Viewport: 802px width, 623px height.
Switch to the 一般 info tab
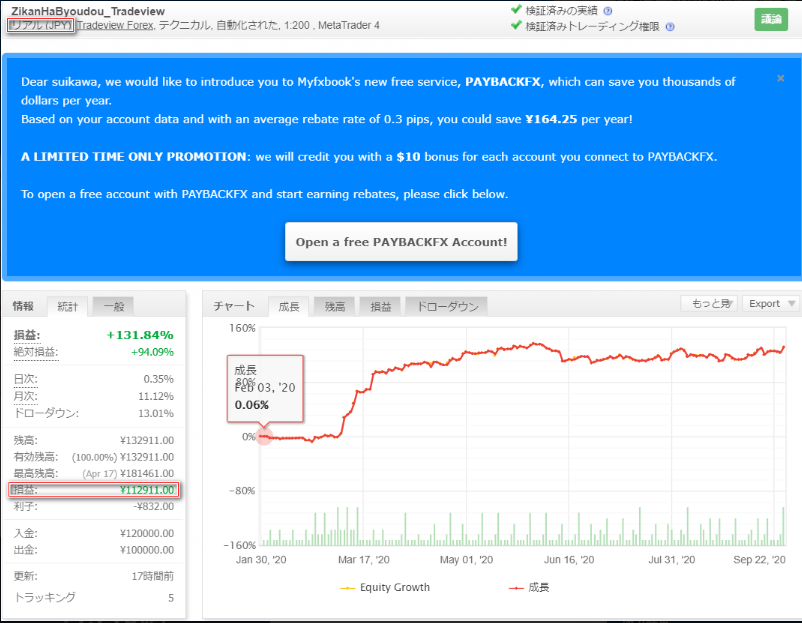[114, 306]
